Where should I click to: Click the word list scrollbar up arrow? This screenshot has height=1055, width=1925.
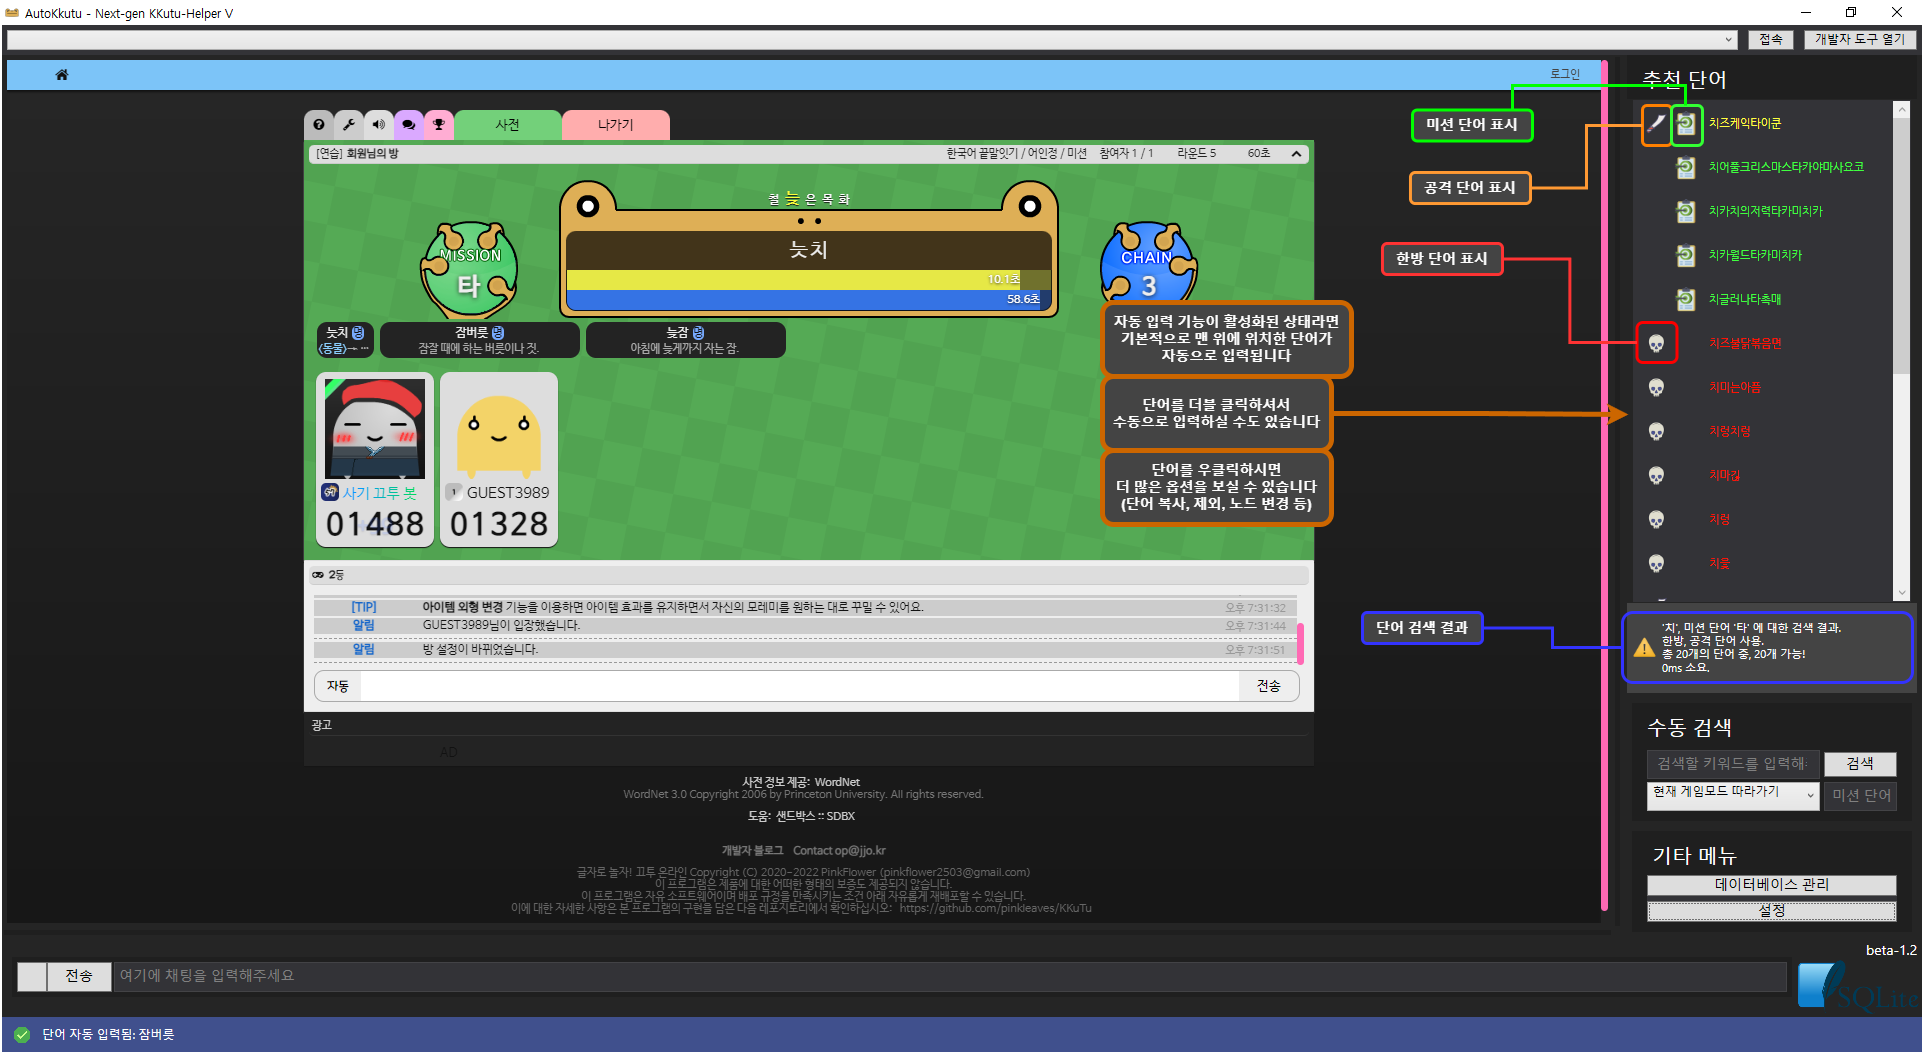[1902, 110]
